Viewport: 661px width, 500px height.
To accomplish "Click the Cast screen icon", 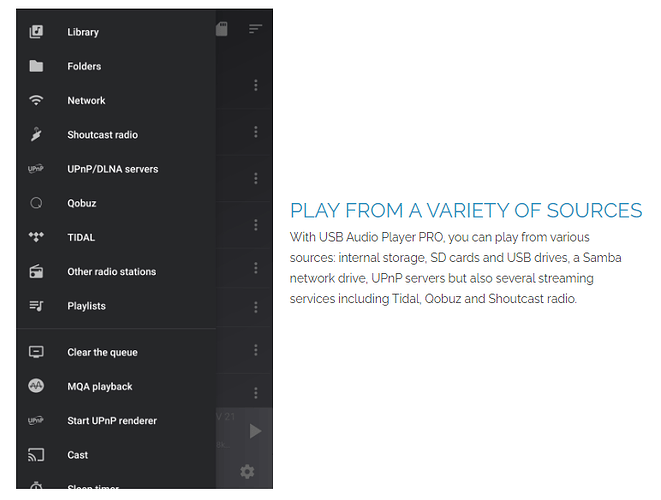I will click(x=36, y=454).
